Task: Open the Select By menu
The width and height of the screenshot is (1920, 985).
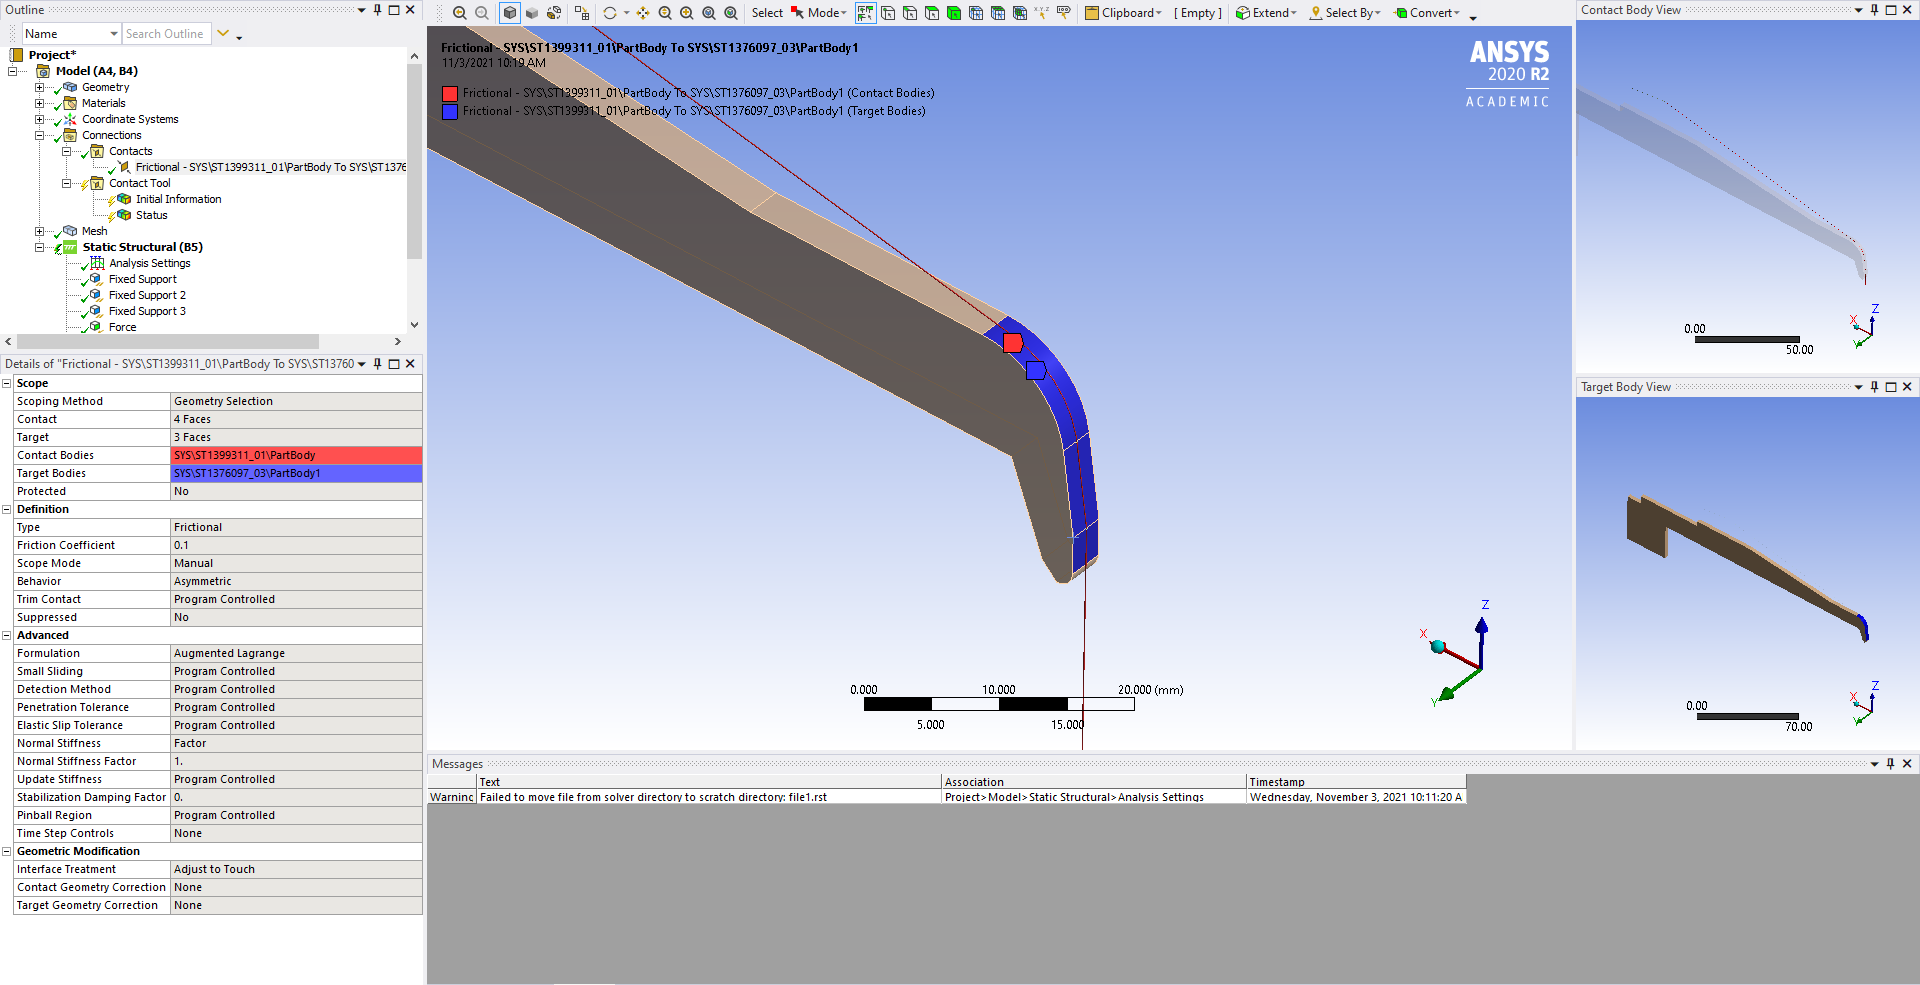Action: pyautogui.click(x=1345, y=13)
